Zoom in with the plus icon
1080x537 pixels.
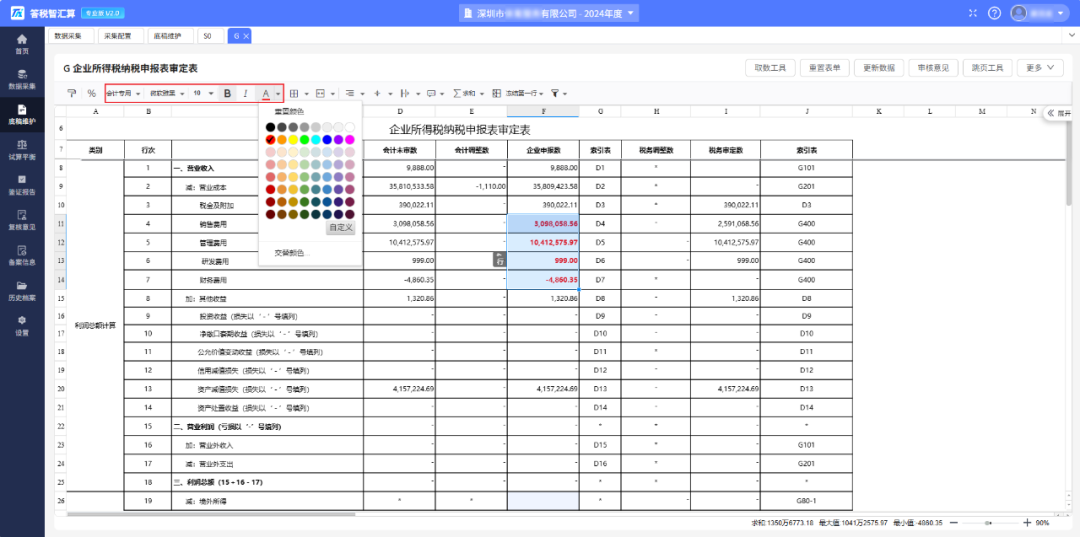(x=1027, y=523)
